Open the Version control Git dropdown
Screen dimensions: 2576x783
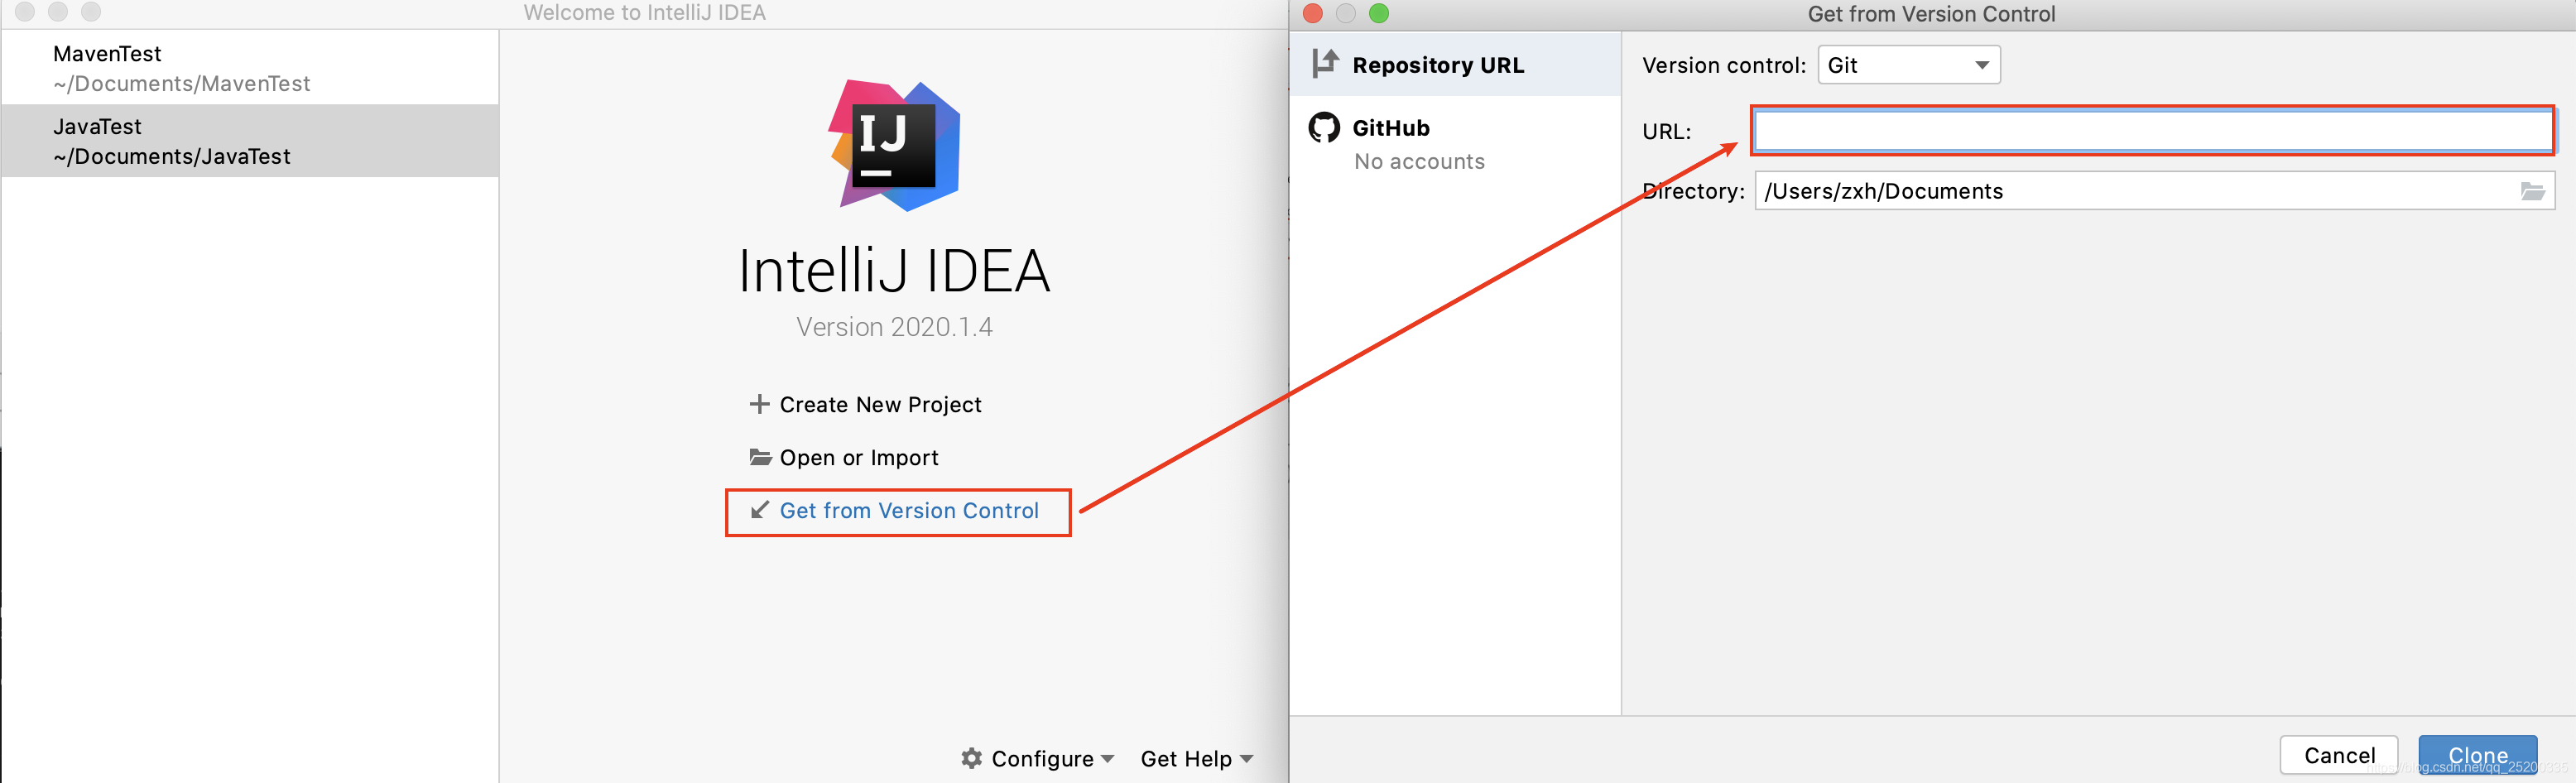tap(1908, 65)
